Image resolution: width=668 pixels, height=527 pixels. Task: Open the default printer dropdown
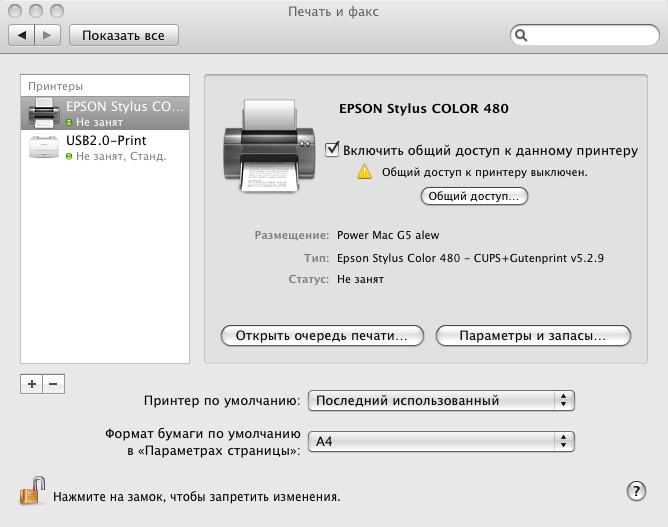tap(441, 400)
